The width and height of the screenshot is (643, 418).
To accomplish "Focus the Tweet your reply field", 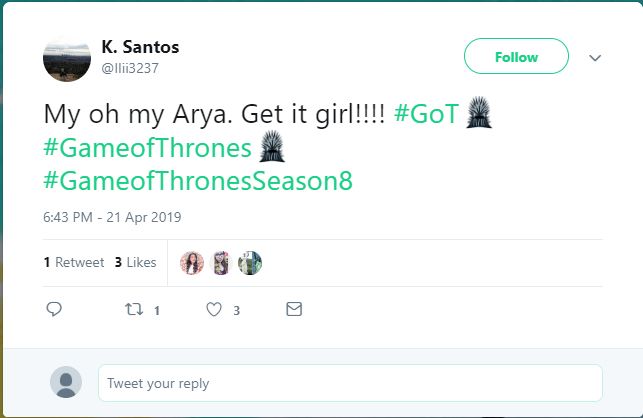I will click(x=350, y=383).
